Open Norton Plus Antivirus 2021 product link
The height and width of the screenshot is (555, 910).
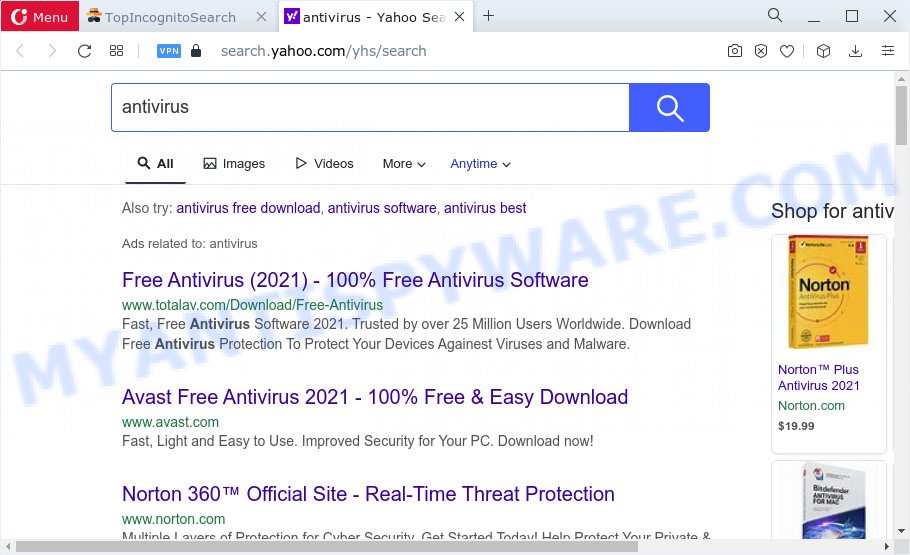[x=819, y=377]
